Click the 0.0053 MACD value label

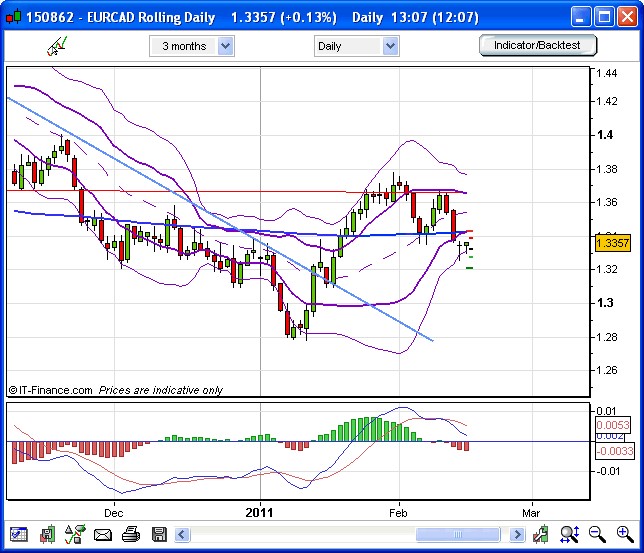tap(613, 424)
